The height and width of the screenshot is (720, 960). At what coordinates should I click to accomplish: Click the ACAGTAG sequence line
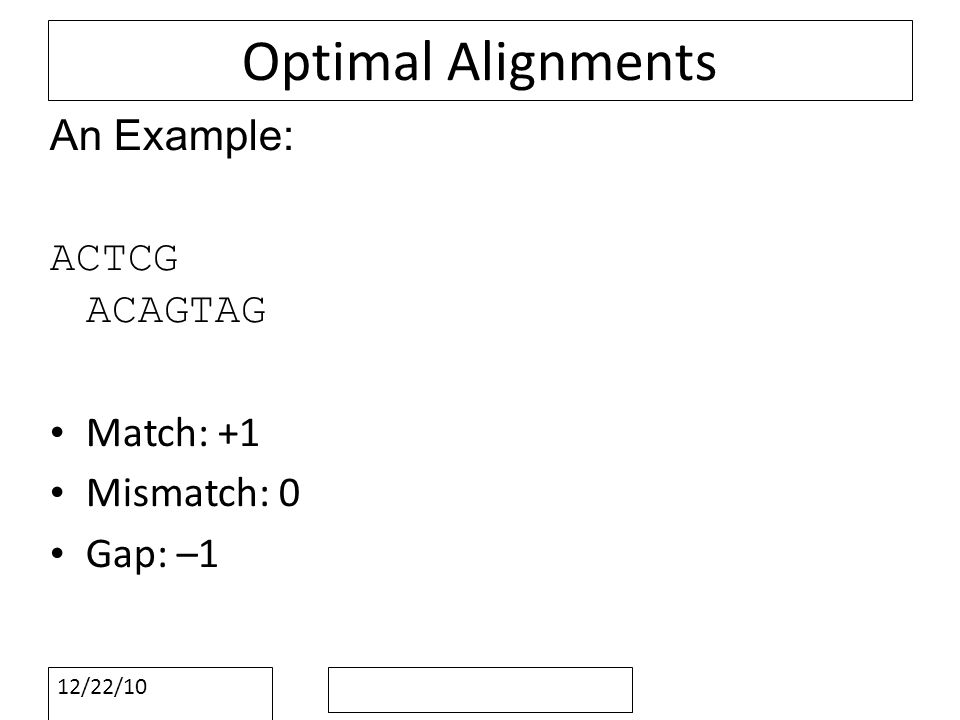click(x=176, y=310)
